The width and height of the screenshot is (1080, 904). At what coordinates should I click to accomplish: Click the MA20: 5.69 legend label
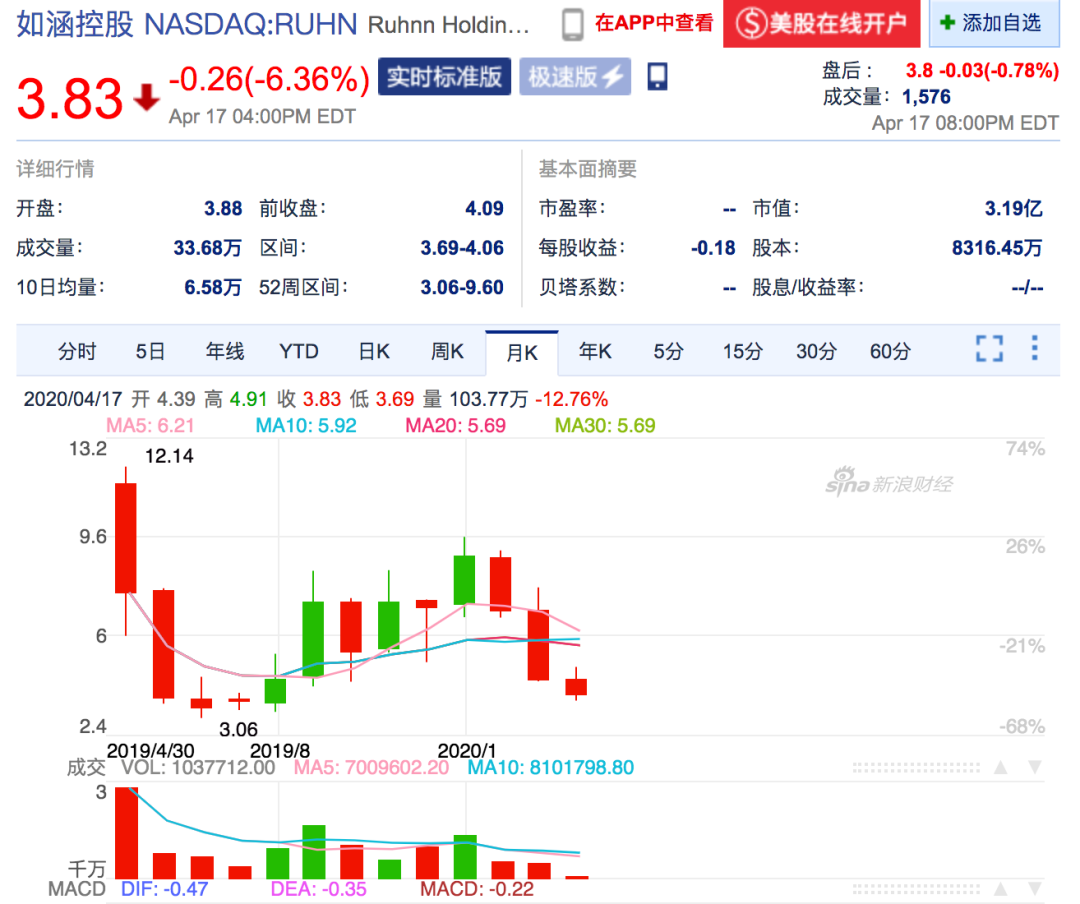tap(455, 425)
